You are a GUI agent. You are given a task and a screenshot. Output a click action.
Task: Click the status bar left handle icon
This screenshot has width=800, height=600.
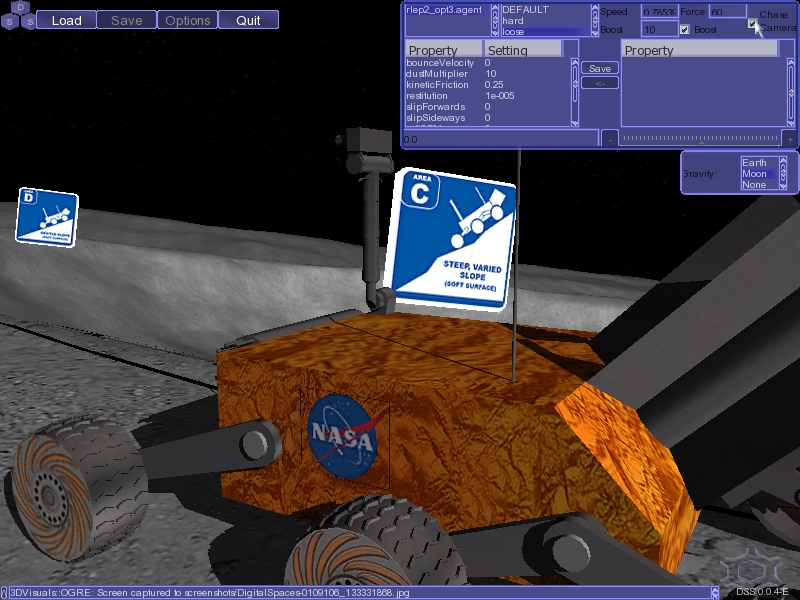[4, 592]
